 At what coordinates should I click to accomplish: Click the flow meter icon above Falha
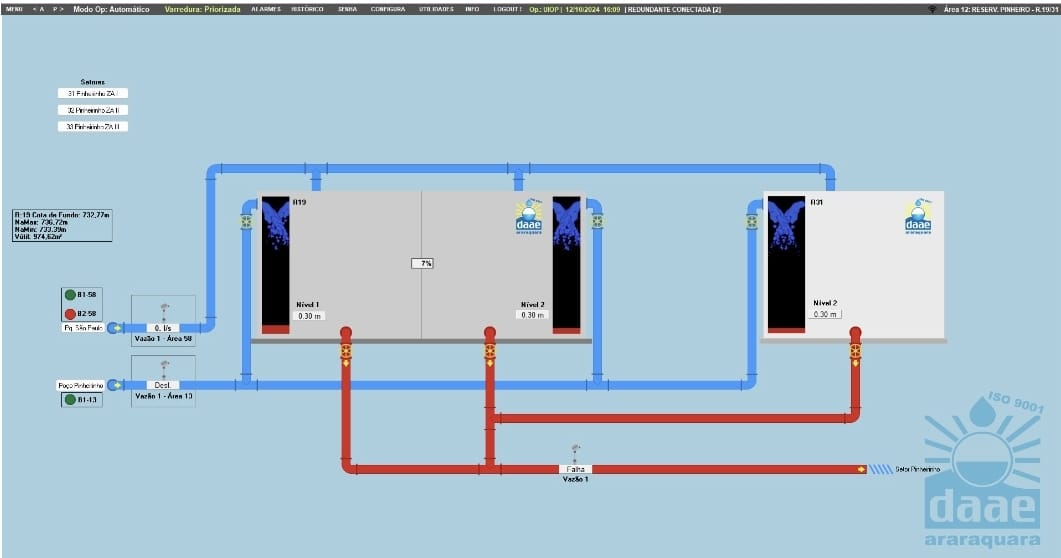(x=575, y=452)
